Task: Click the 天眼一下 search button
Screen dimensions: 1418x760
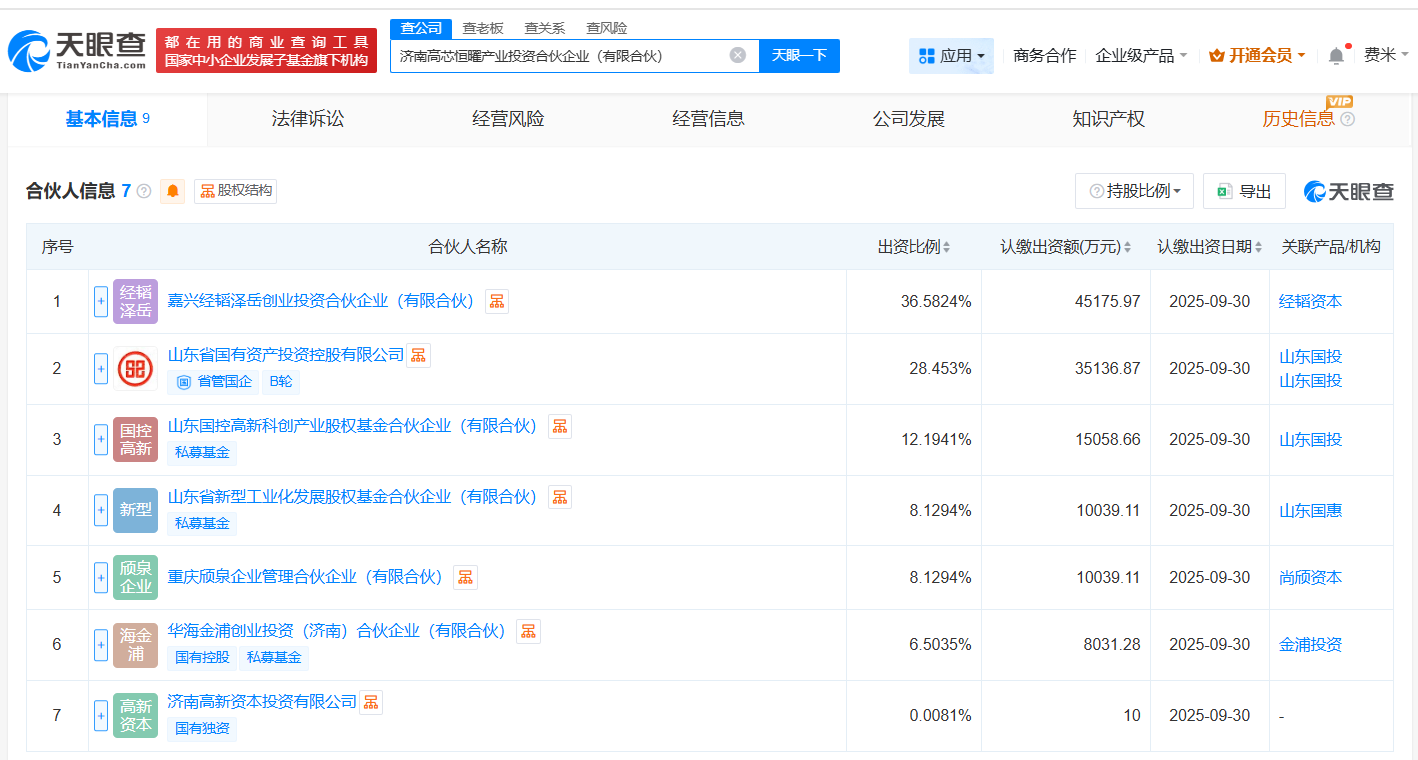Action: pos(800,55)
